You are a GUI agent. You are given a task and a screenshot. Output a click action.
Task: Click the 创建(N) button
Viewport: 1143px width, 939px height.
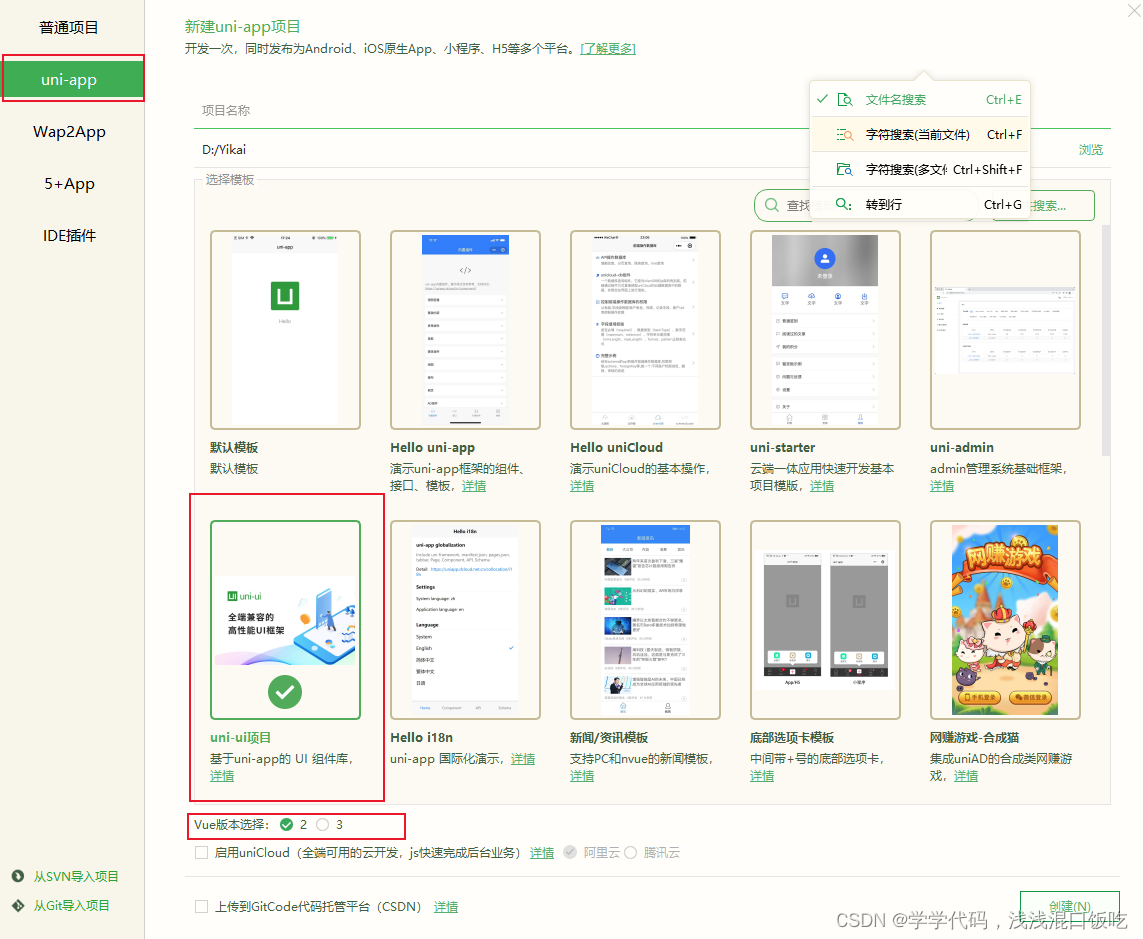click(1069, 906)
